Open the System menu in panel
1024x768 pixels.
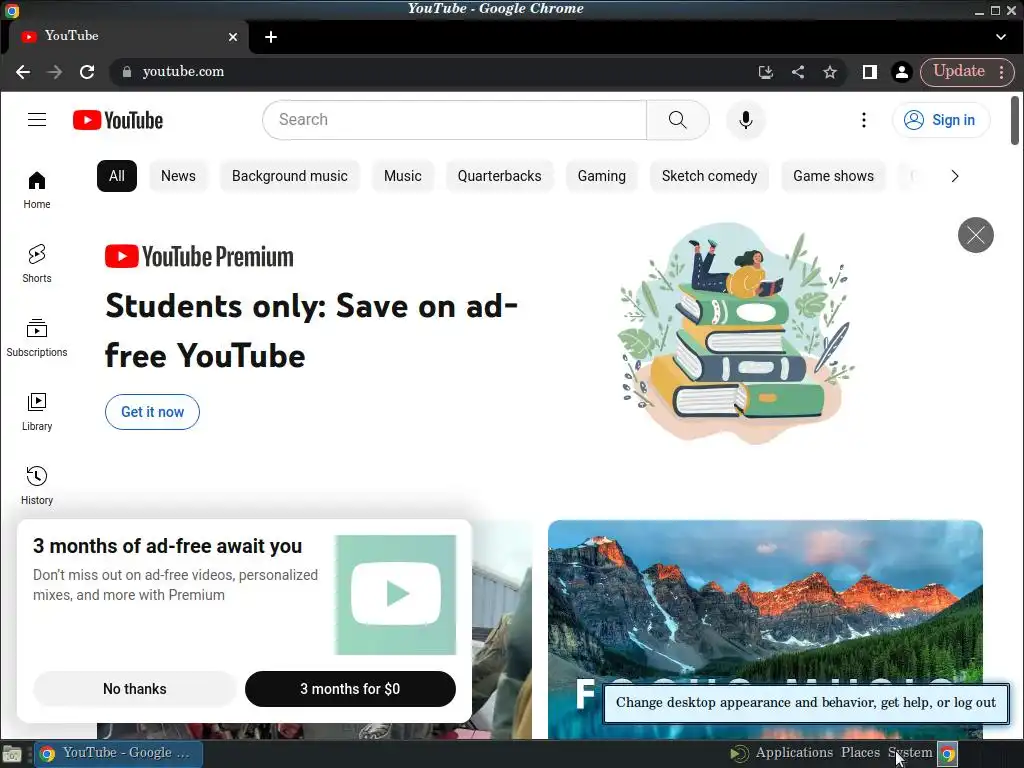click(x=910, y=752)
